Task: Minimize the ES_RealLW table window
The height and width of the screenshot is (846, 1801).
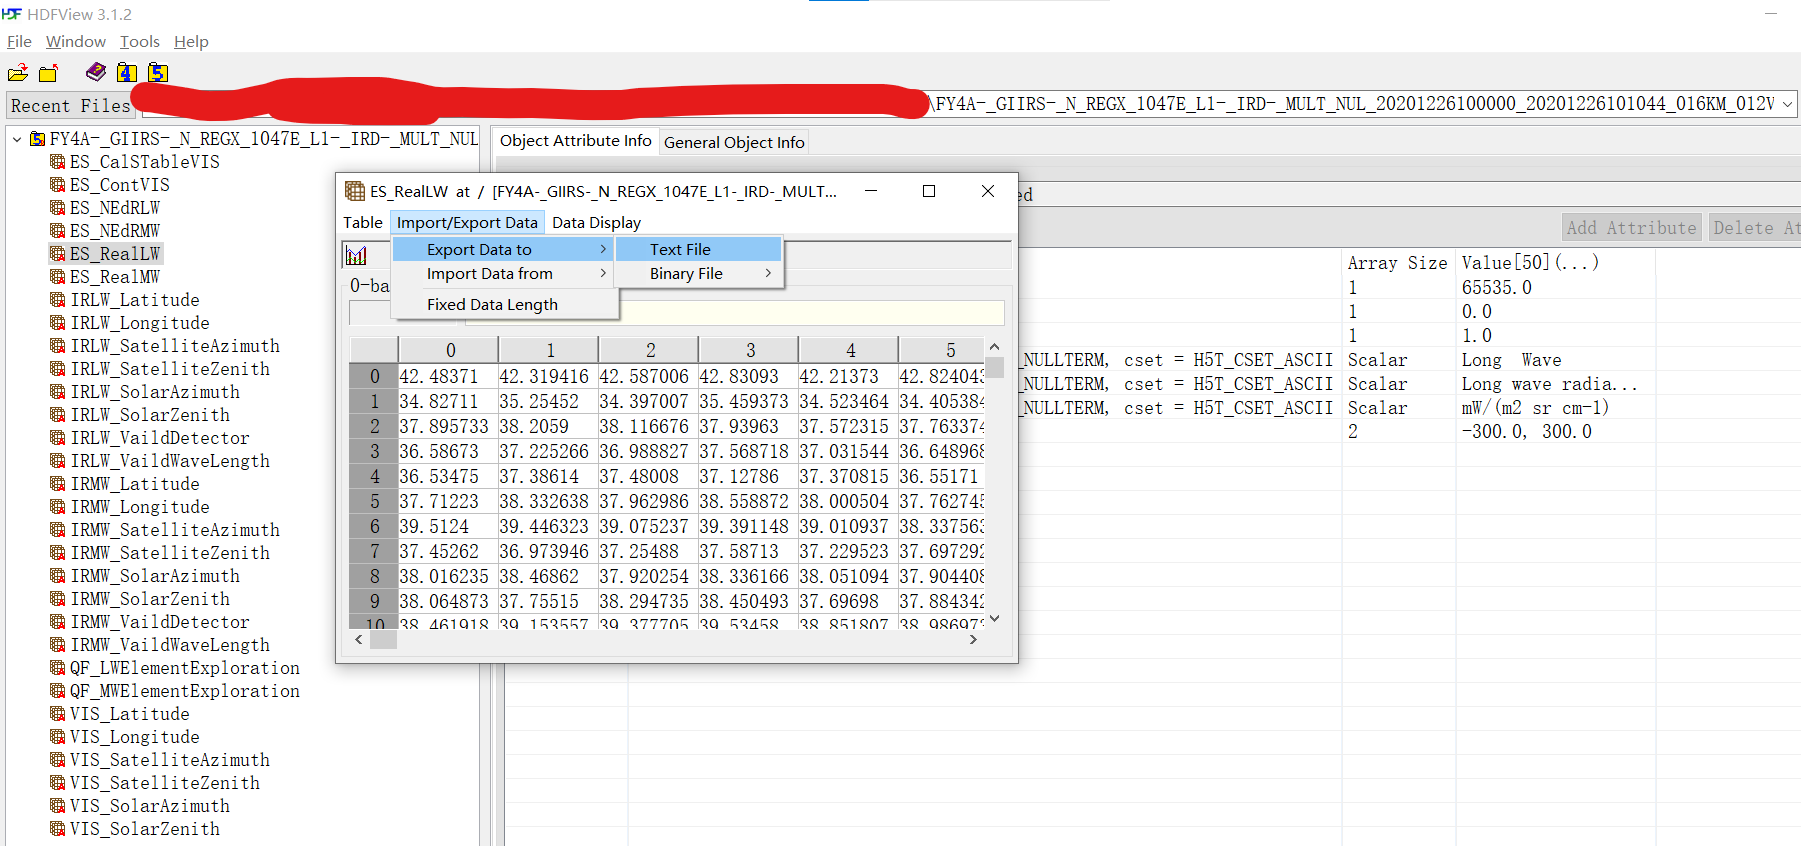Action: tap(871, 191)
